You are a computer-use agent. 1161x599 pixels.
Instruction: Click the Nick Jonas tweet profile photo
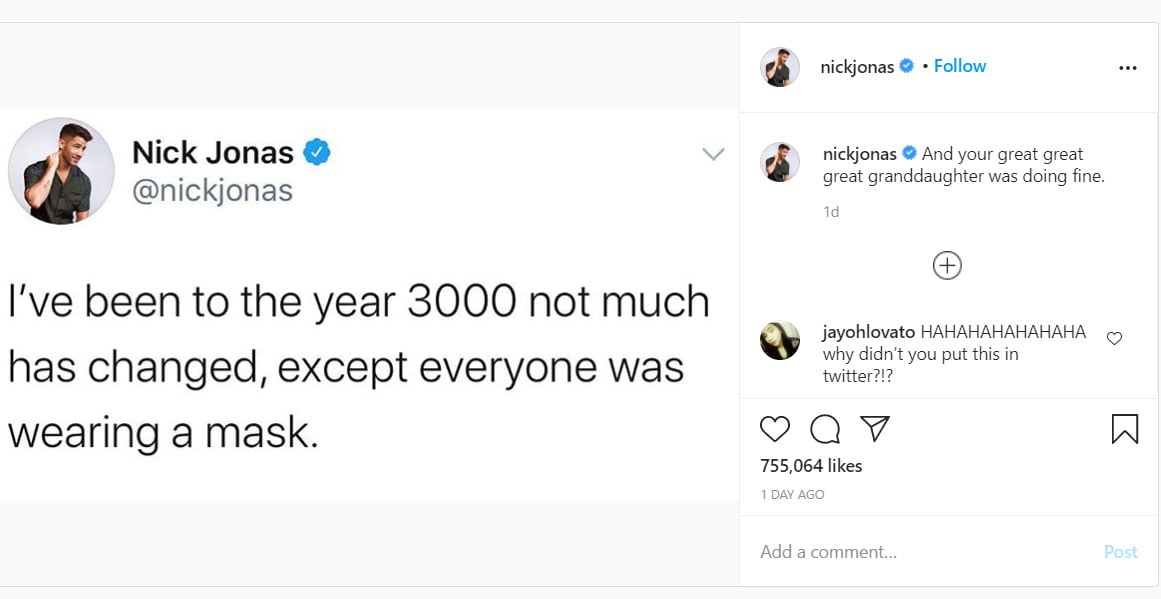61,171
